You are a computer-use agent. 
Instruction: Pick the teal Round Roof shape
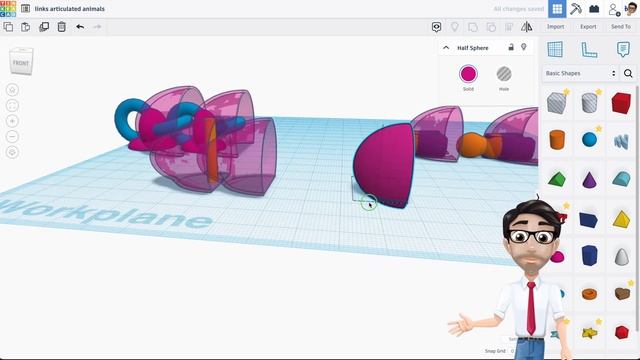[621, 179]
